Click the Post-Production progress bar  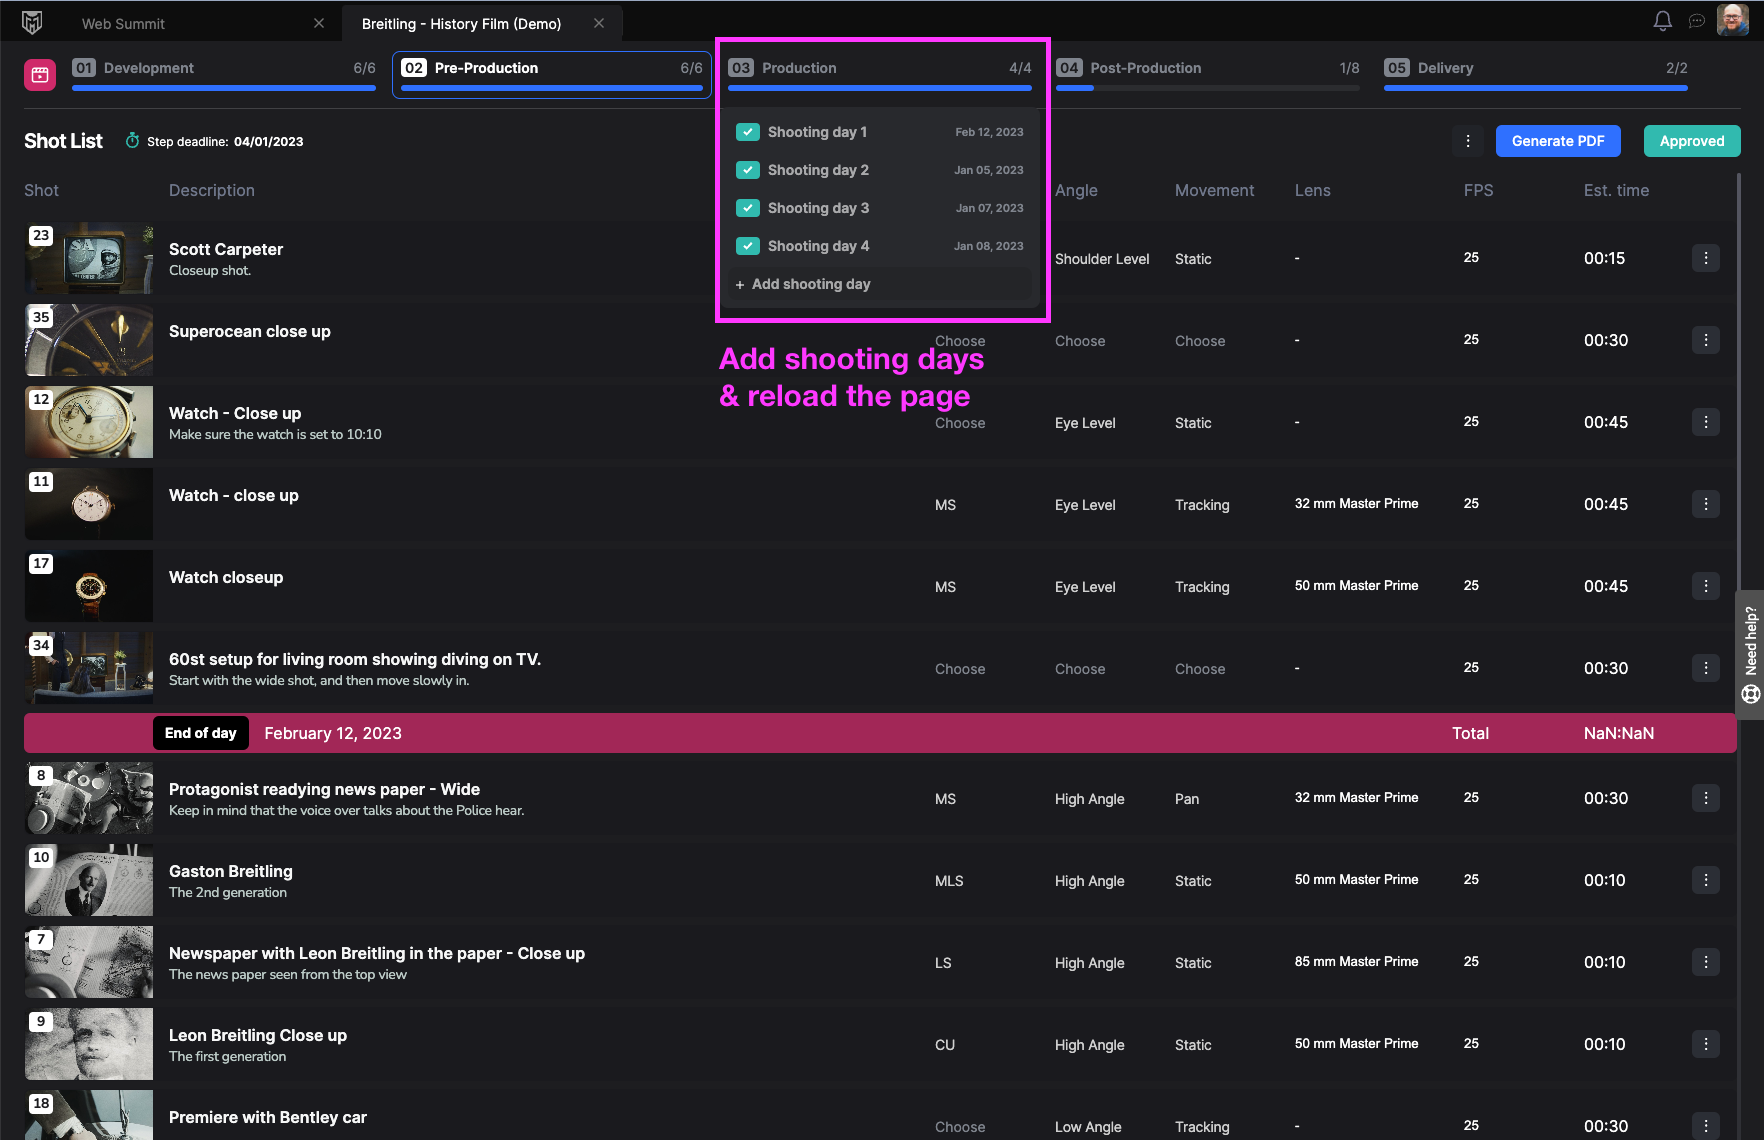(1208, 88)
